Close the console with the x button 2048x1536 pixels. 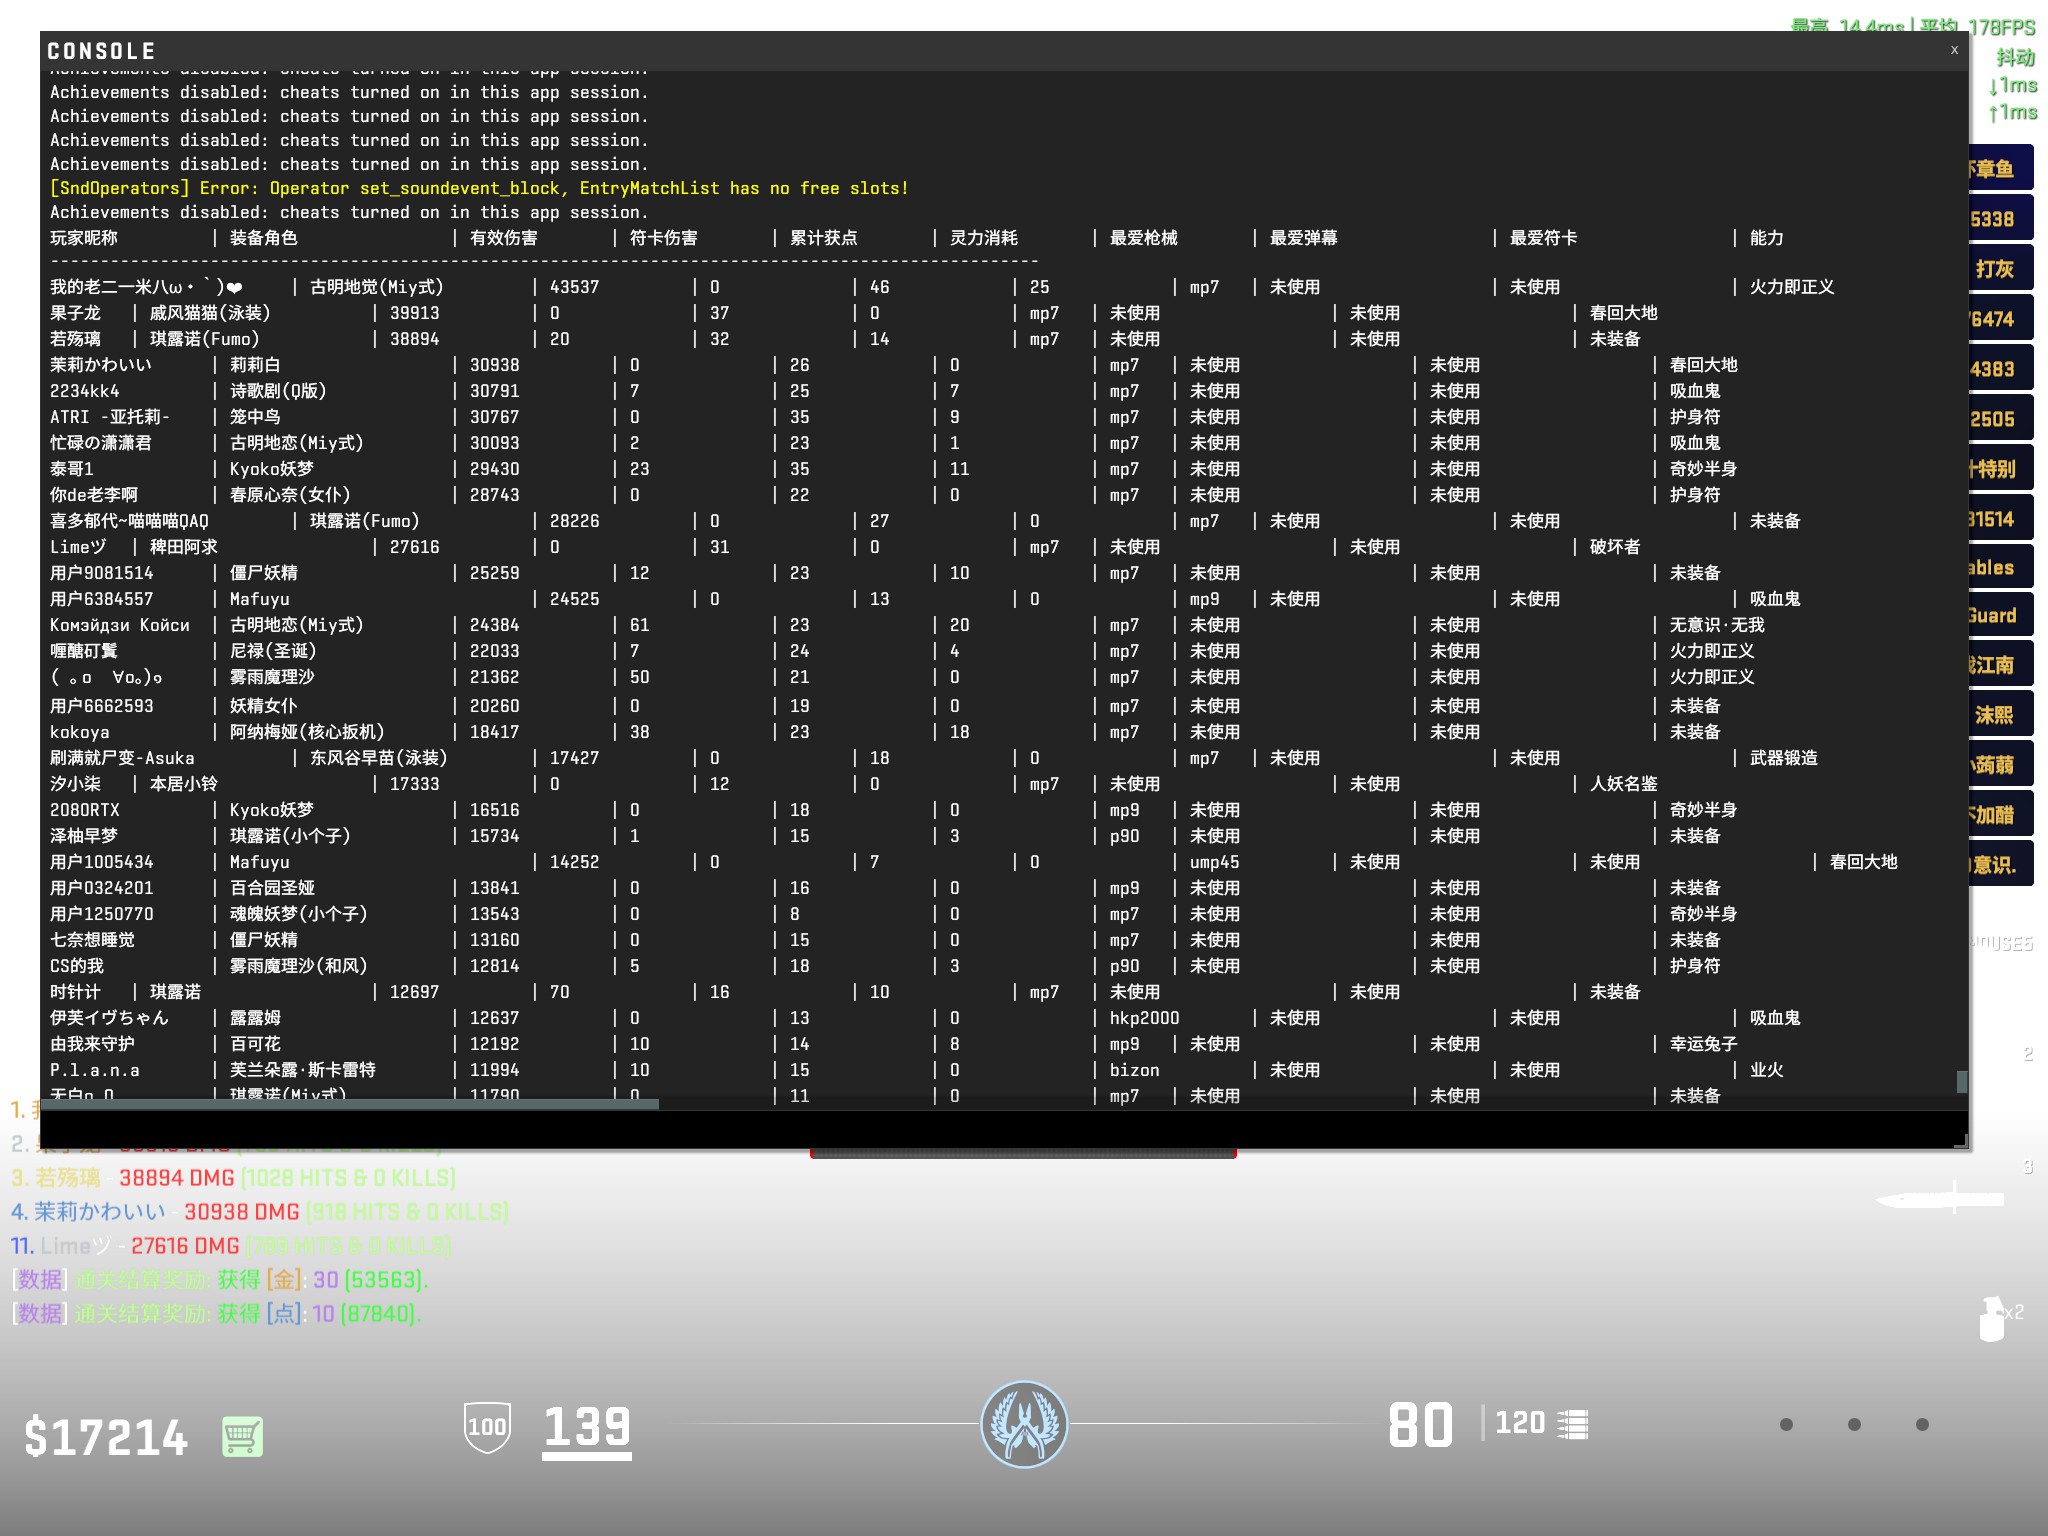[1954, 50]
